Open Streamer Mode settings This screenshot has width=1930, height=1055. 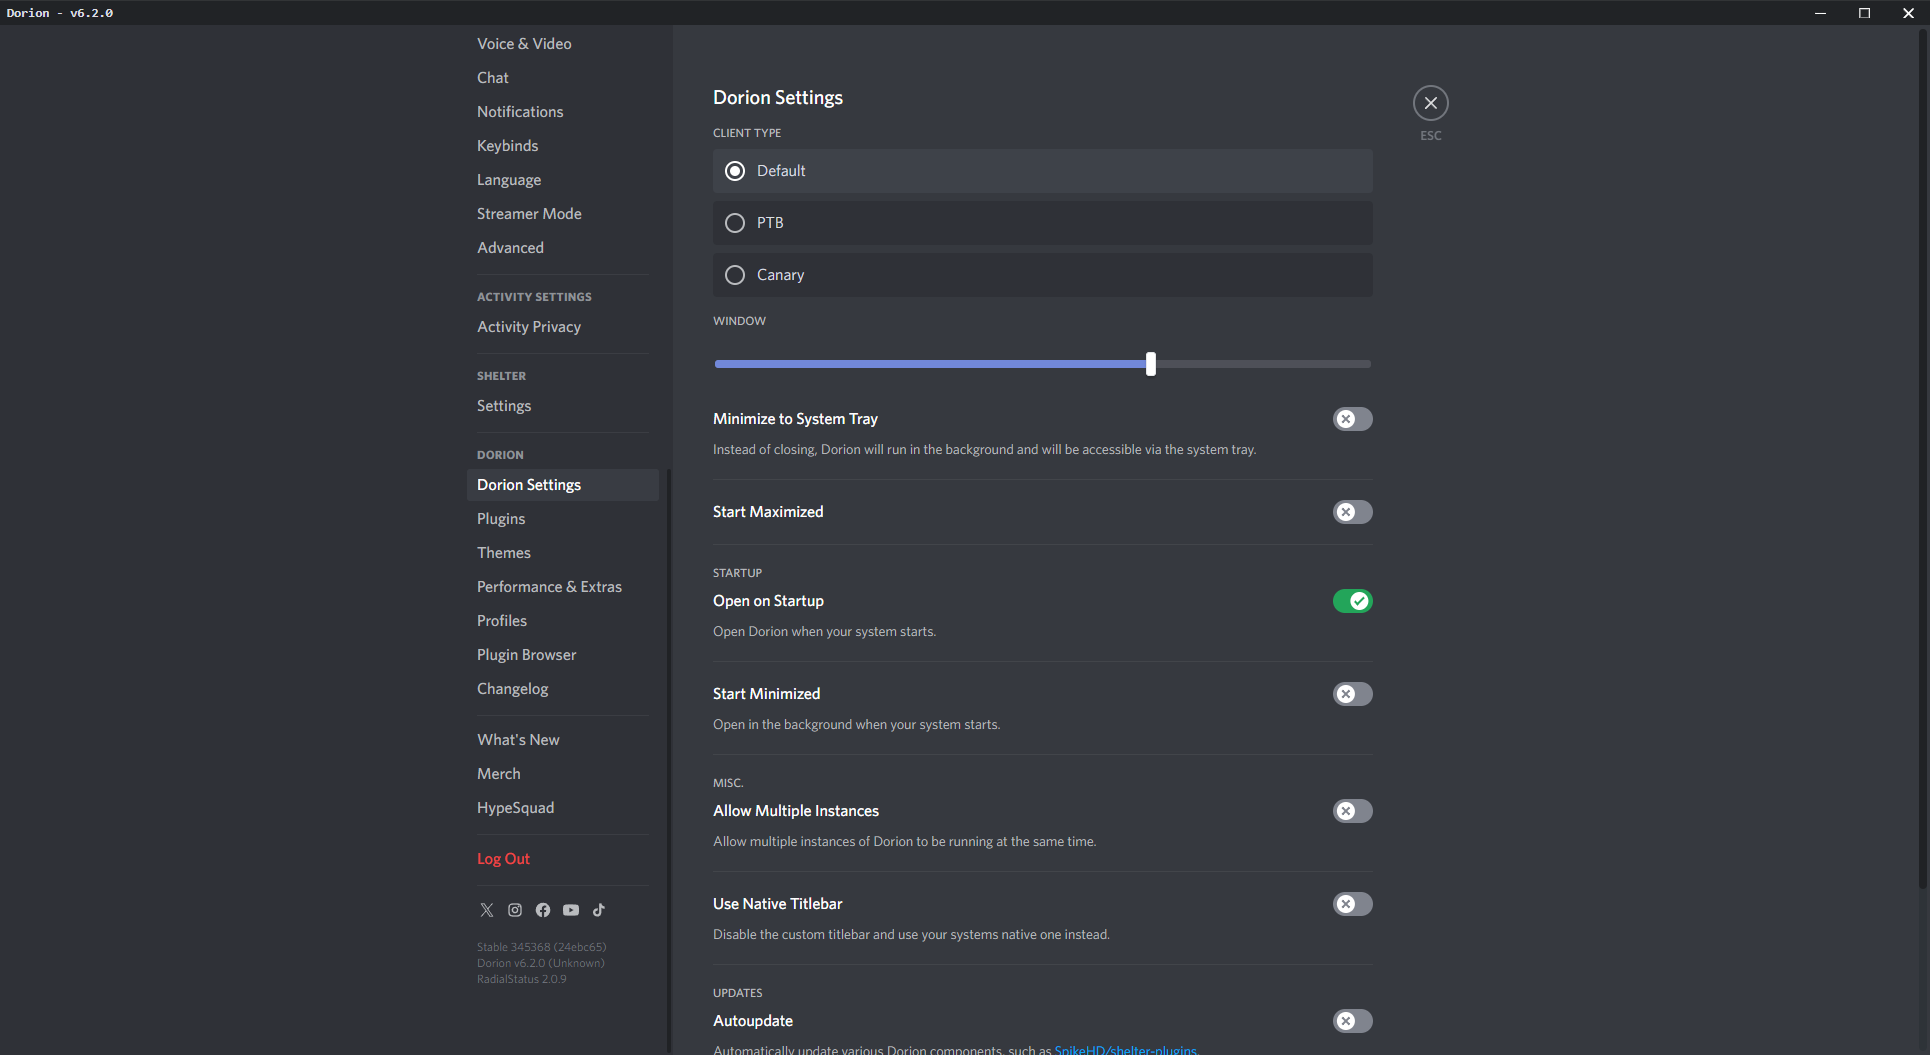pos(562,214)
